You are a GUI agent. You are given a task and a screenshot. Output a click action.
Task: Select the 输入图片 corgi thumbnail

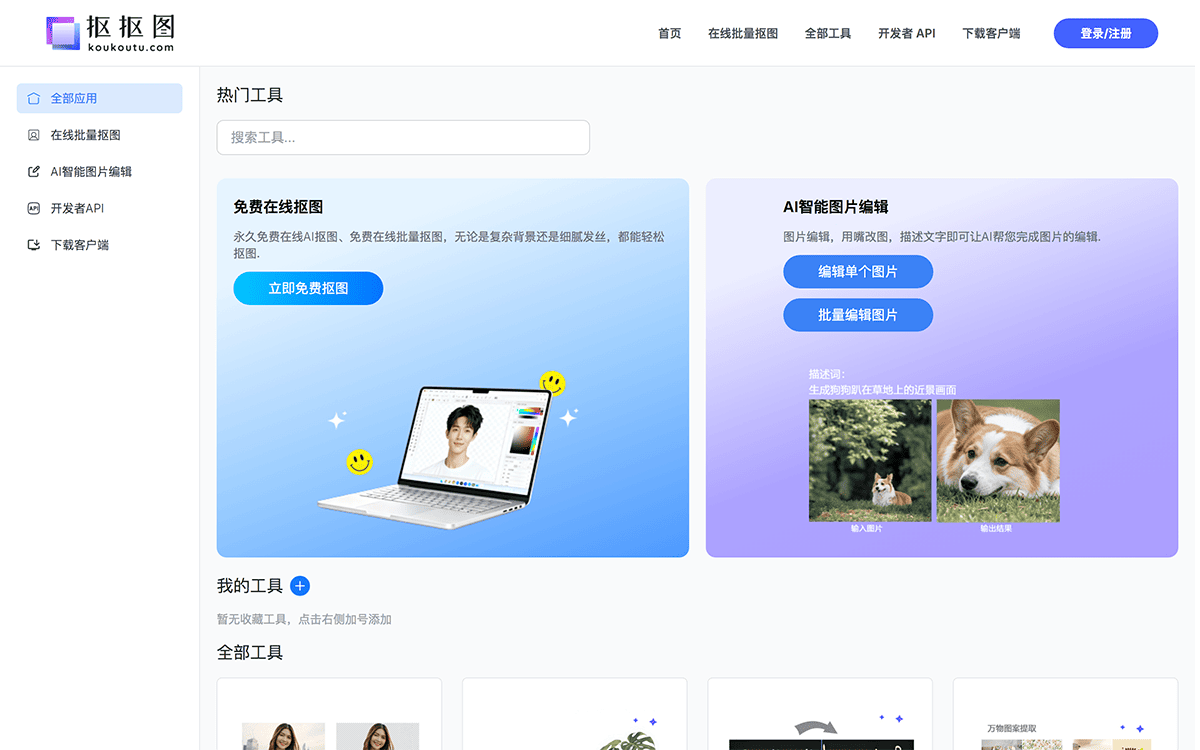(x=870, y=460)
